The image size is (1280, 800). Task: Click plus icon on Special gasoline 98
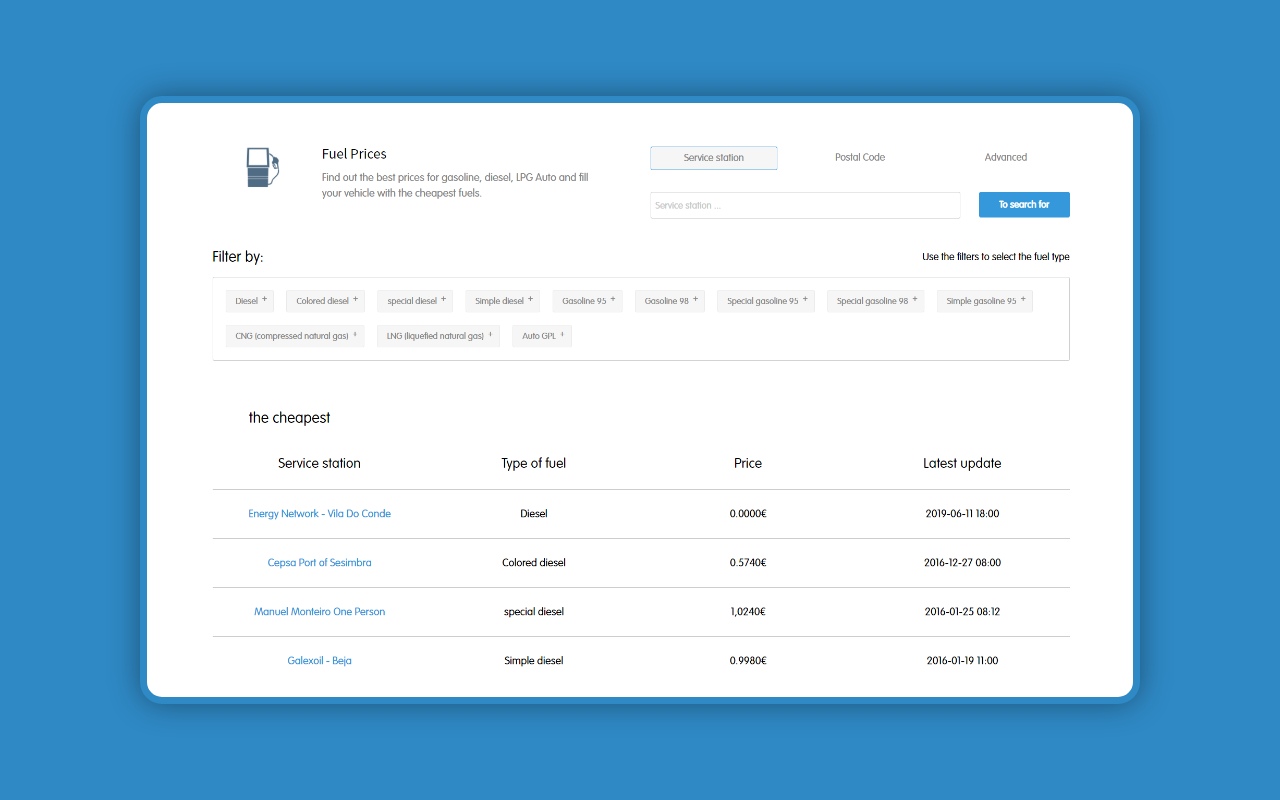pyautogui.click(x=915, y=299)
